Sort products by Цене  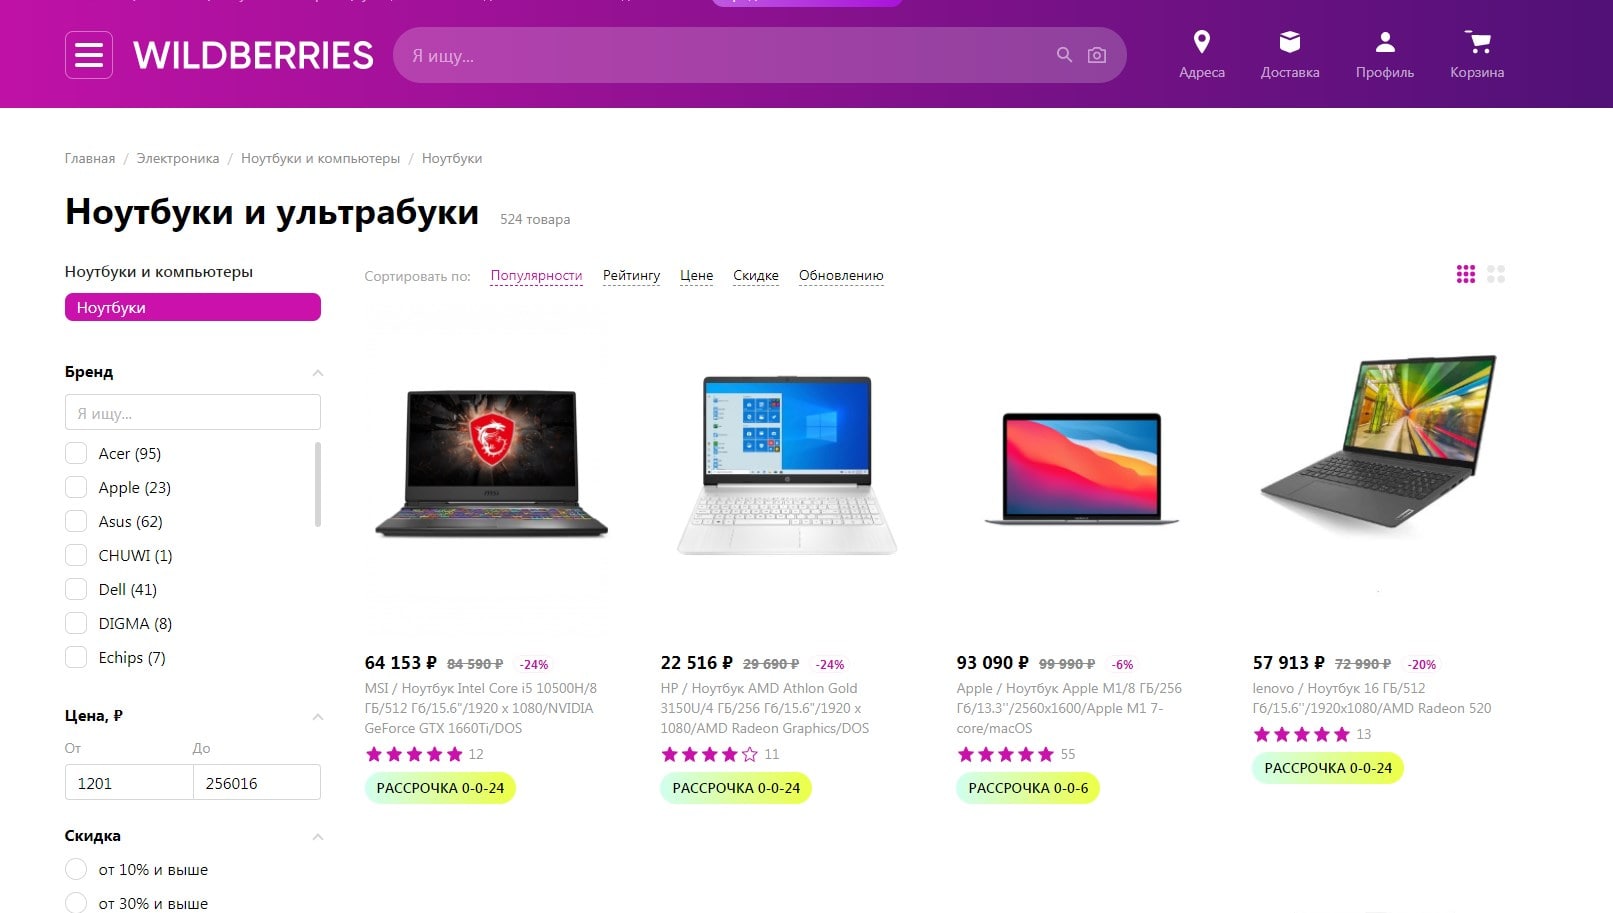(696, 275)
